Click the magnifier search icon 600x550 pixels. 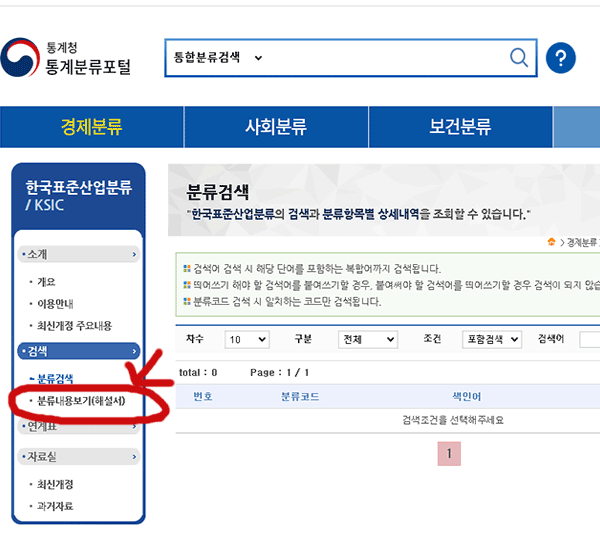tap(519, 58)
